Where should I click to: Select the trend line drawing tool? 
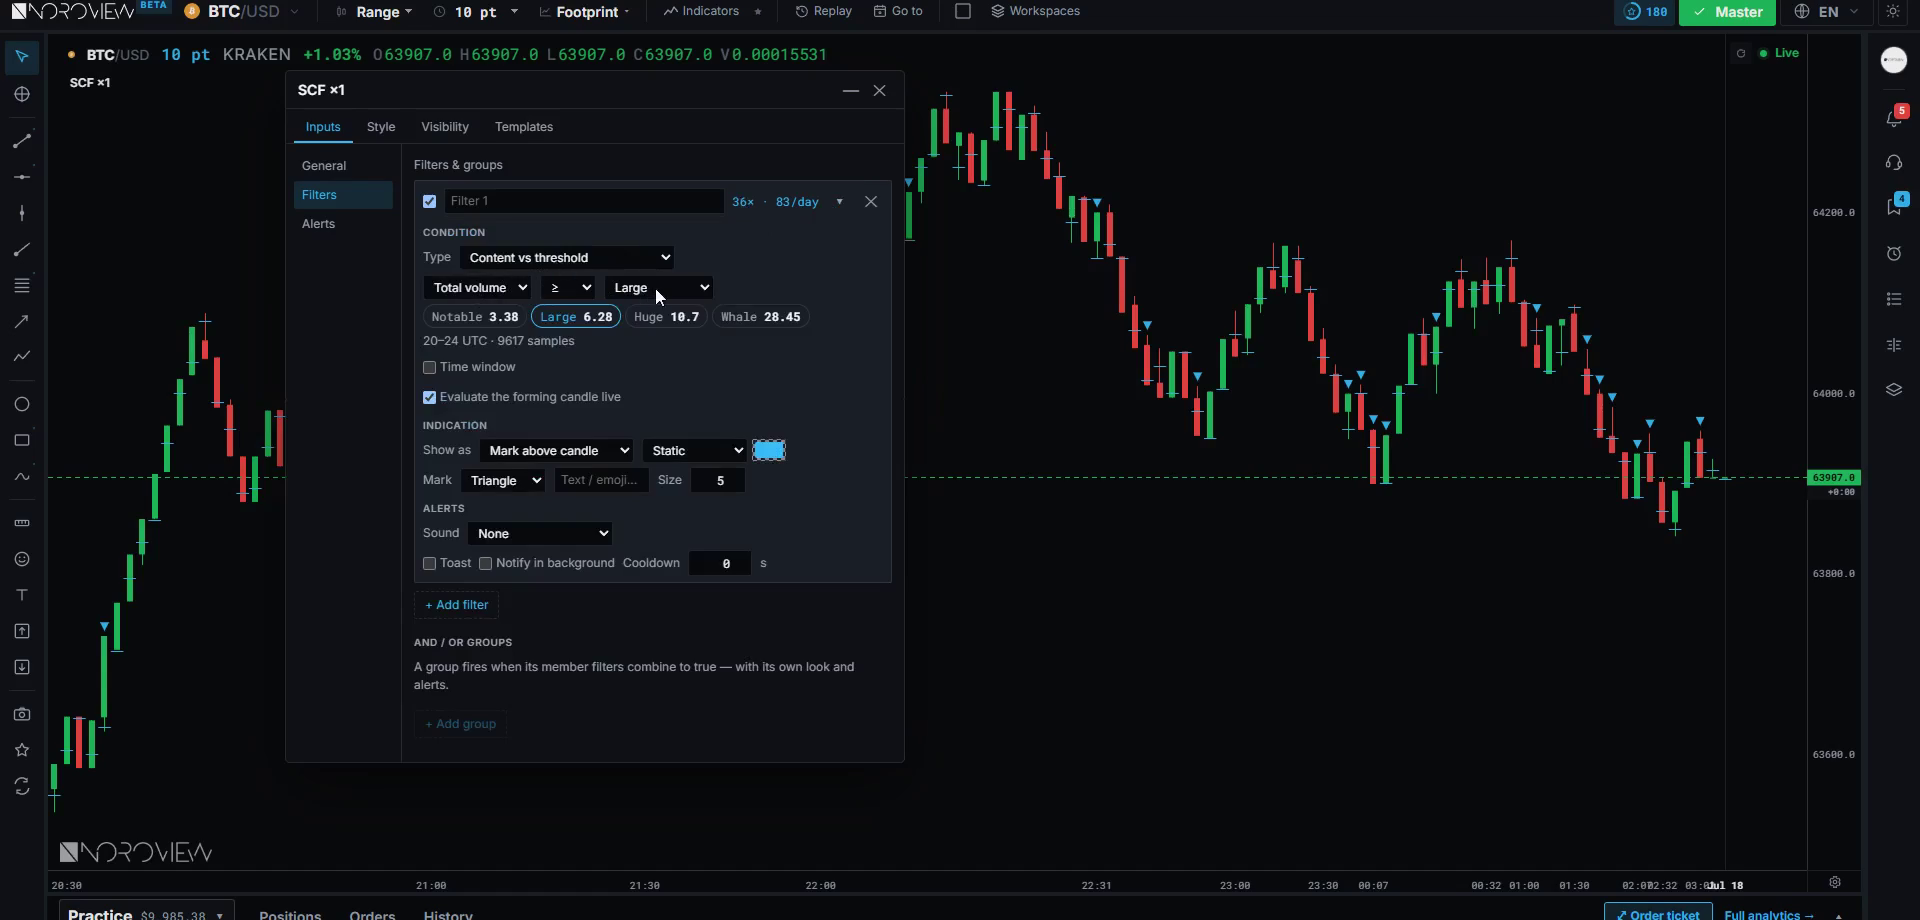(x=22, y=141)
